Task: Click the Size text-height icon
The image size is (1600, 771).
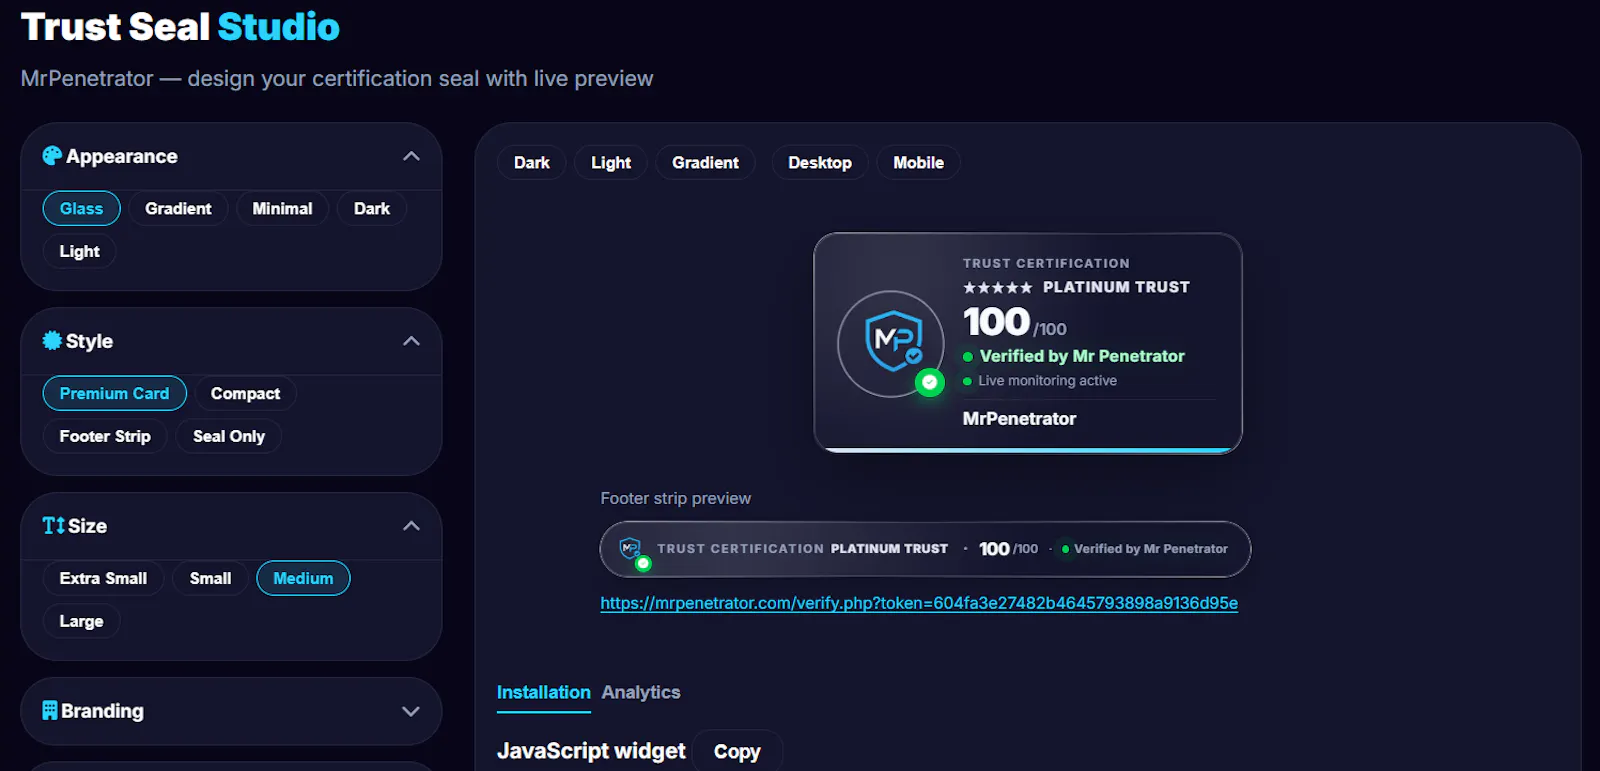Action: [x=53, y=526]
